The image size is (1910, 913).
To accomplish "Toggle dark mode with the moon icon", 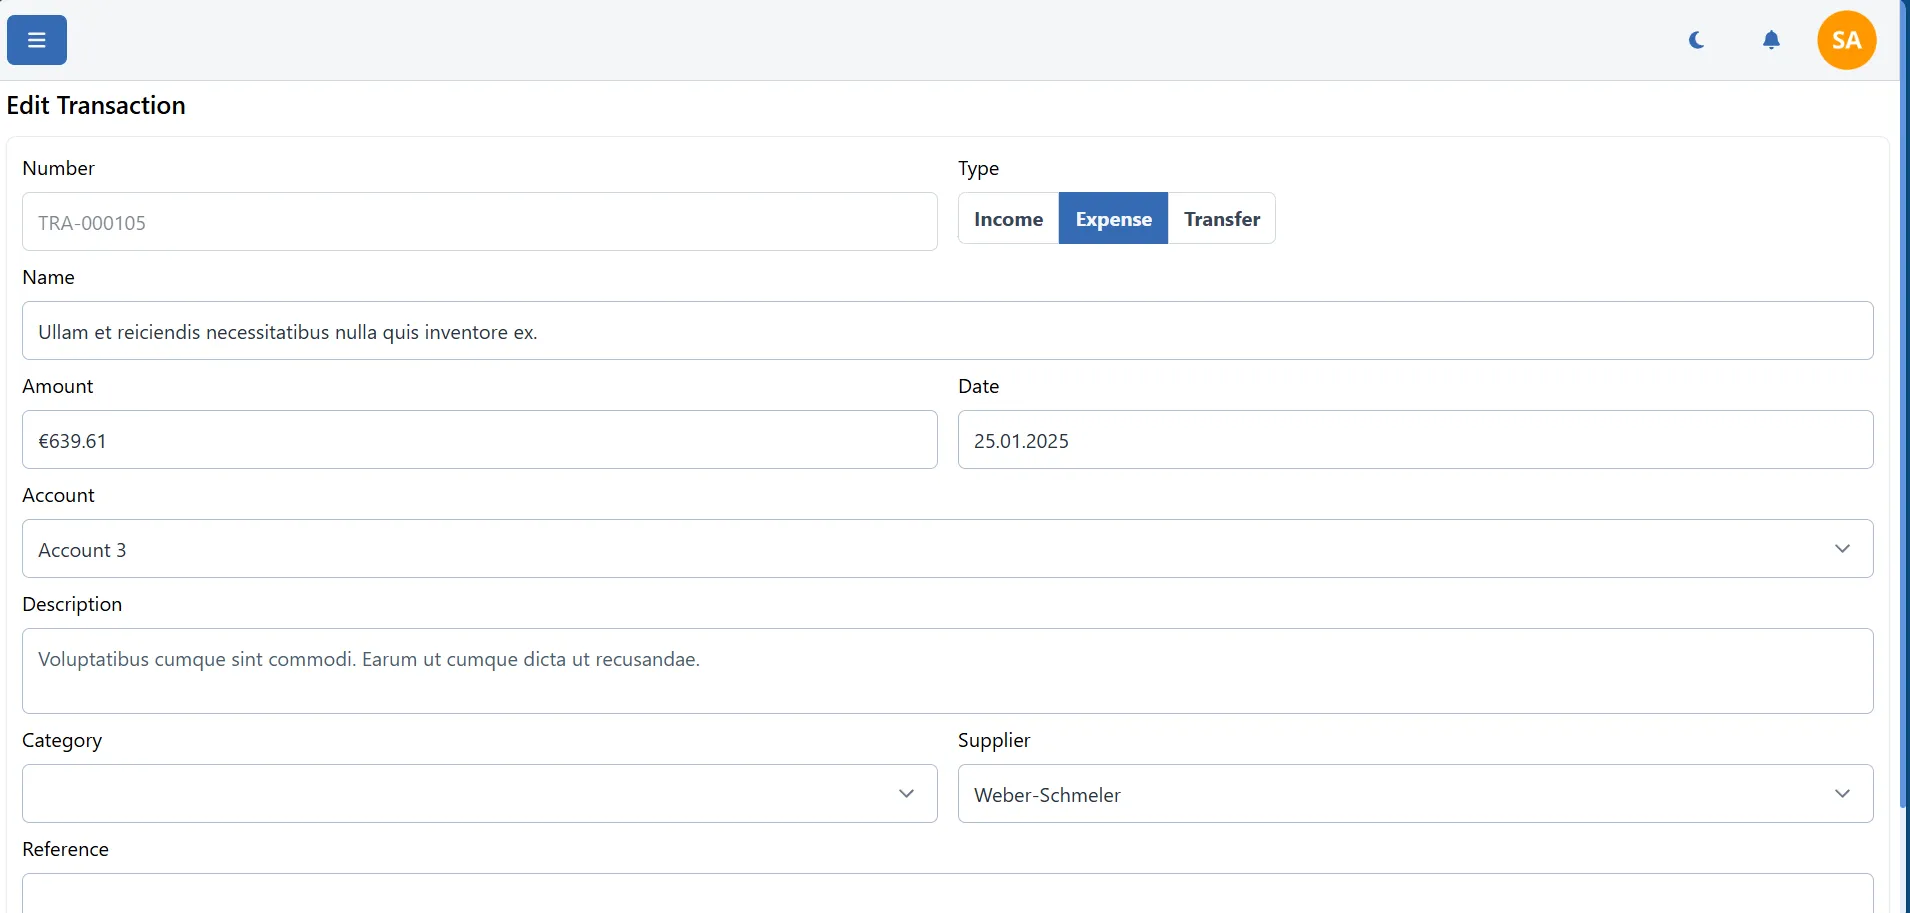I will (1697, 40).
